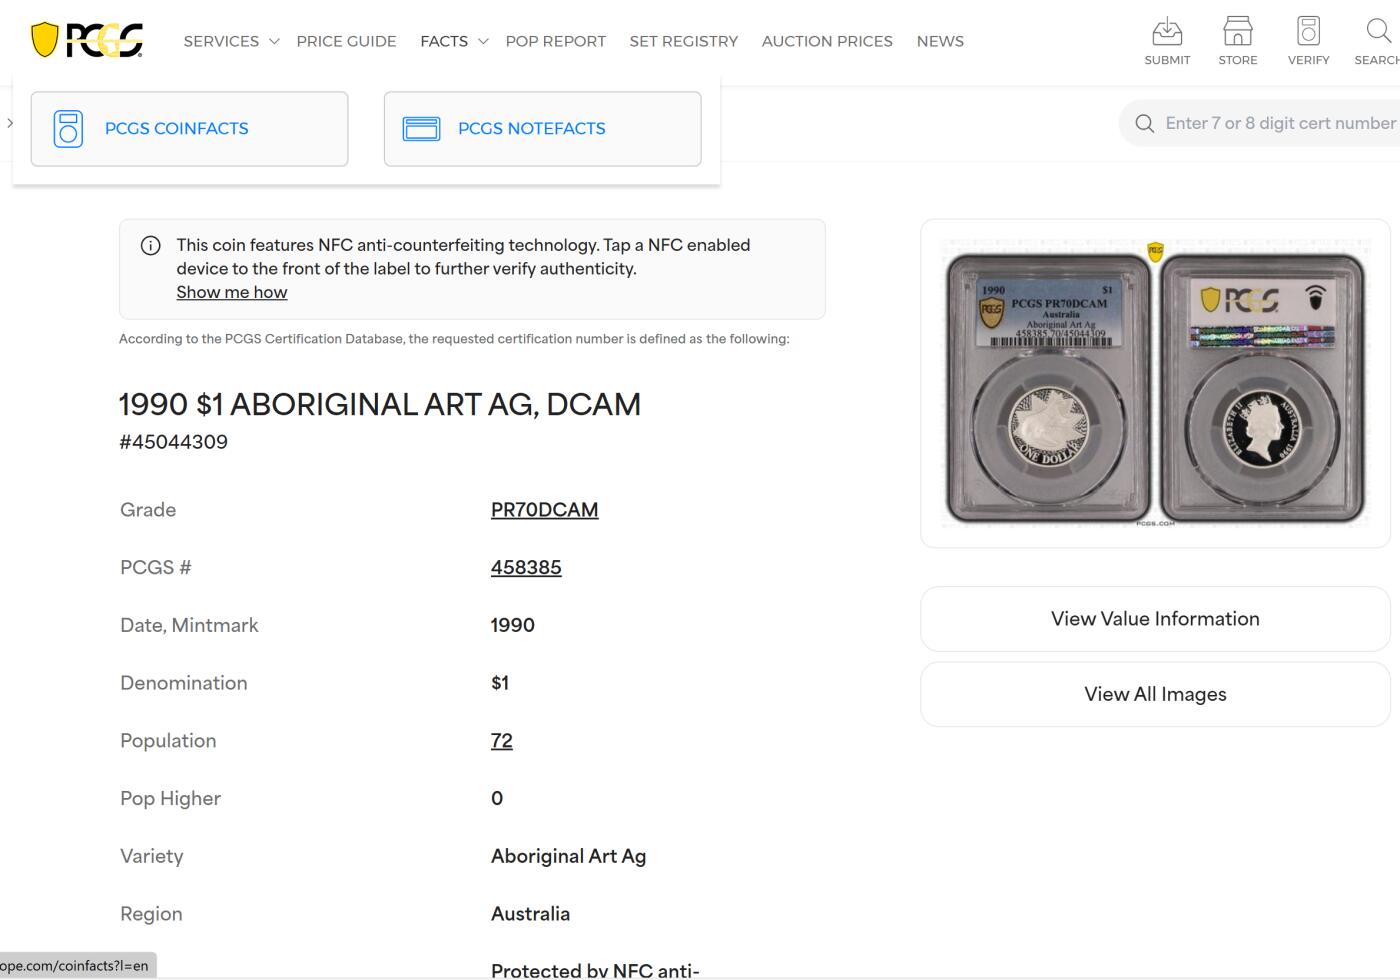Click the info icon in NFC notice
This screenshot has height=980, width=1400.
(x=151, y=246)
